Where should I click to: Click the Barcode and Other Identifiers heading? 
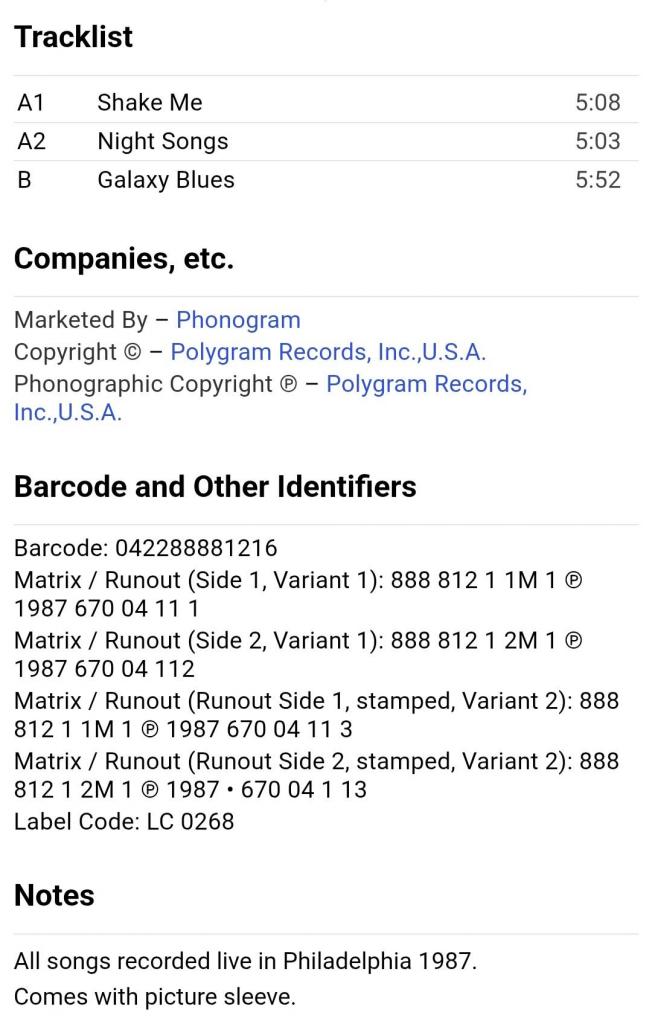[215, 486]
